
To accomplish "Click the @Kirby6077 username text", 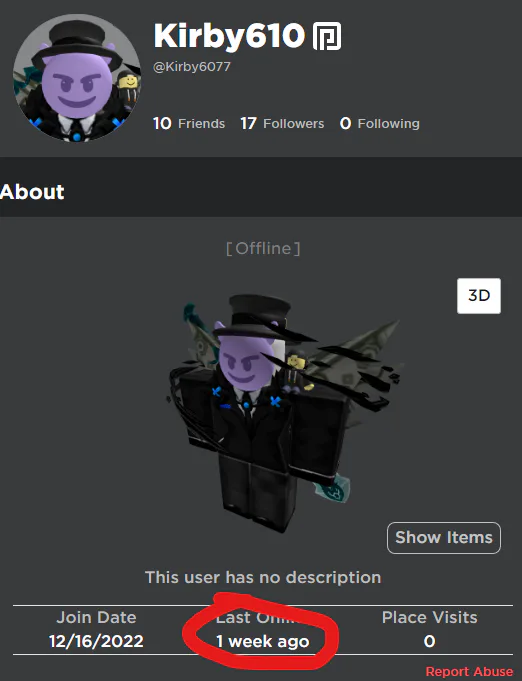I will [x=192, y=67].
